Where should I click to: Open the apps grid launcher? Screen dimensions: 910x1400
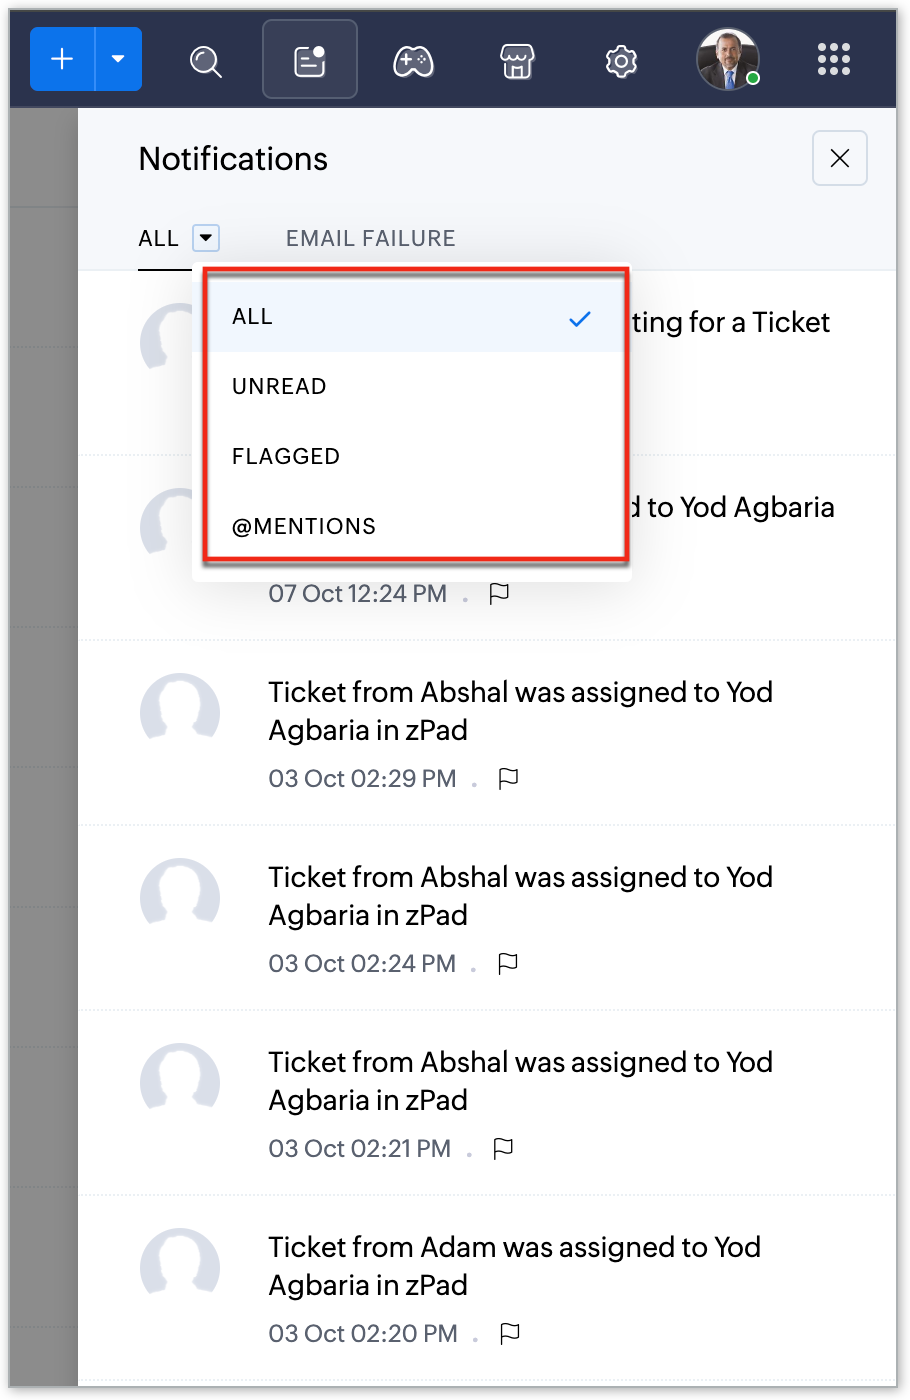(x=833, y=60)
